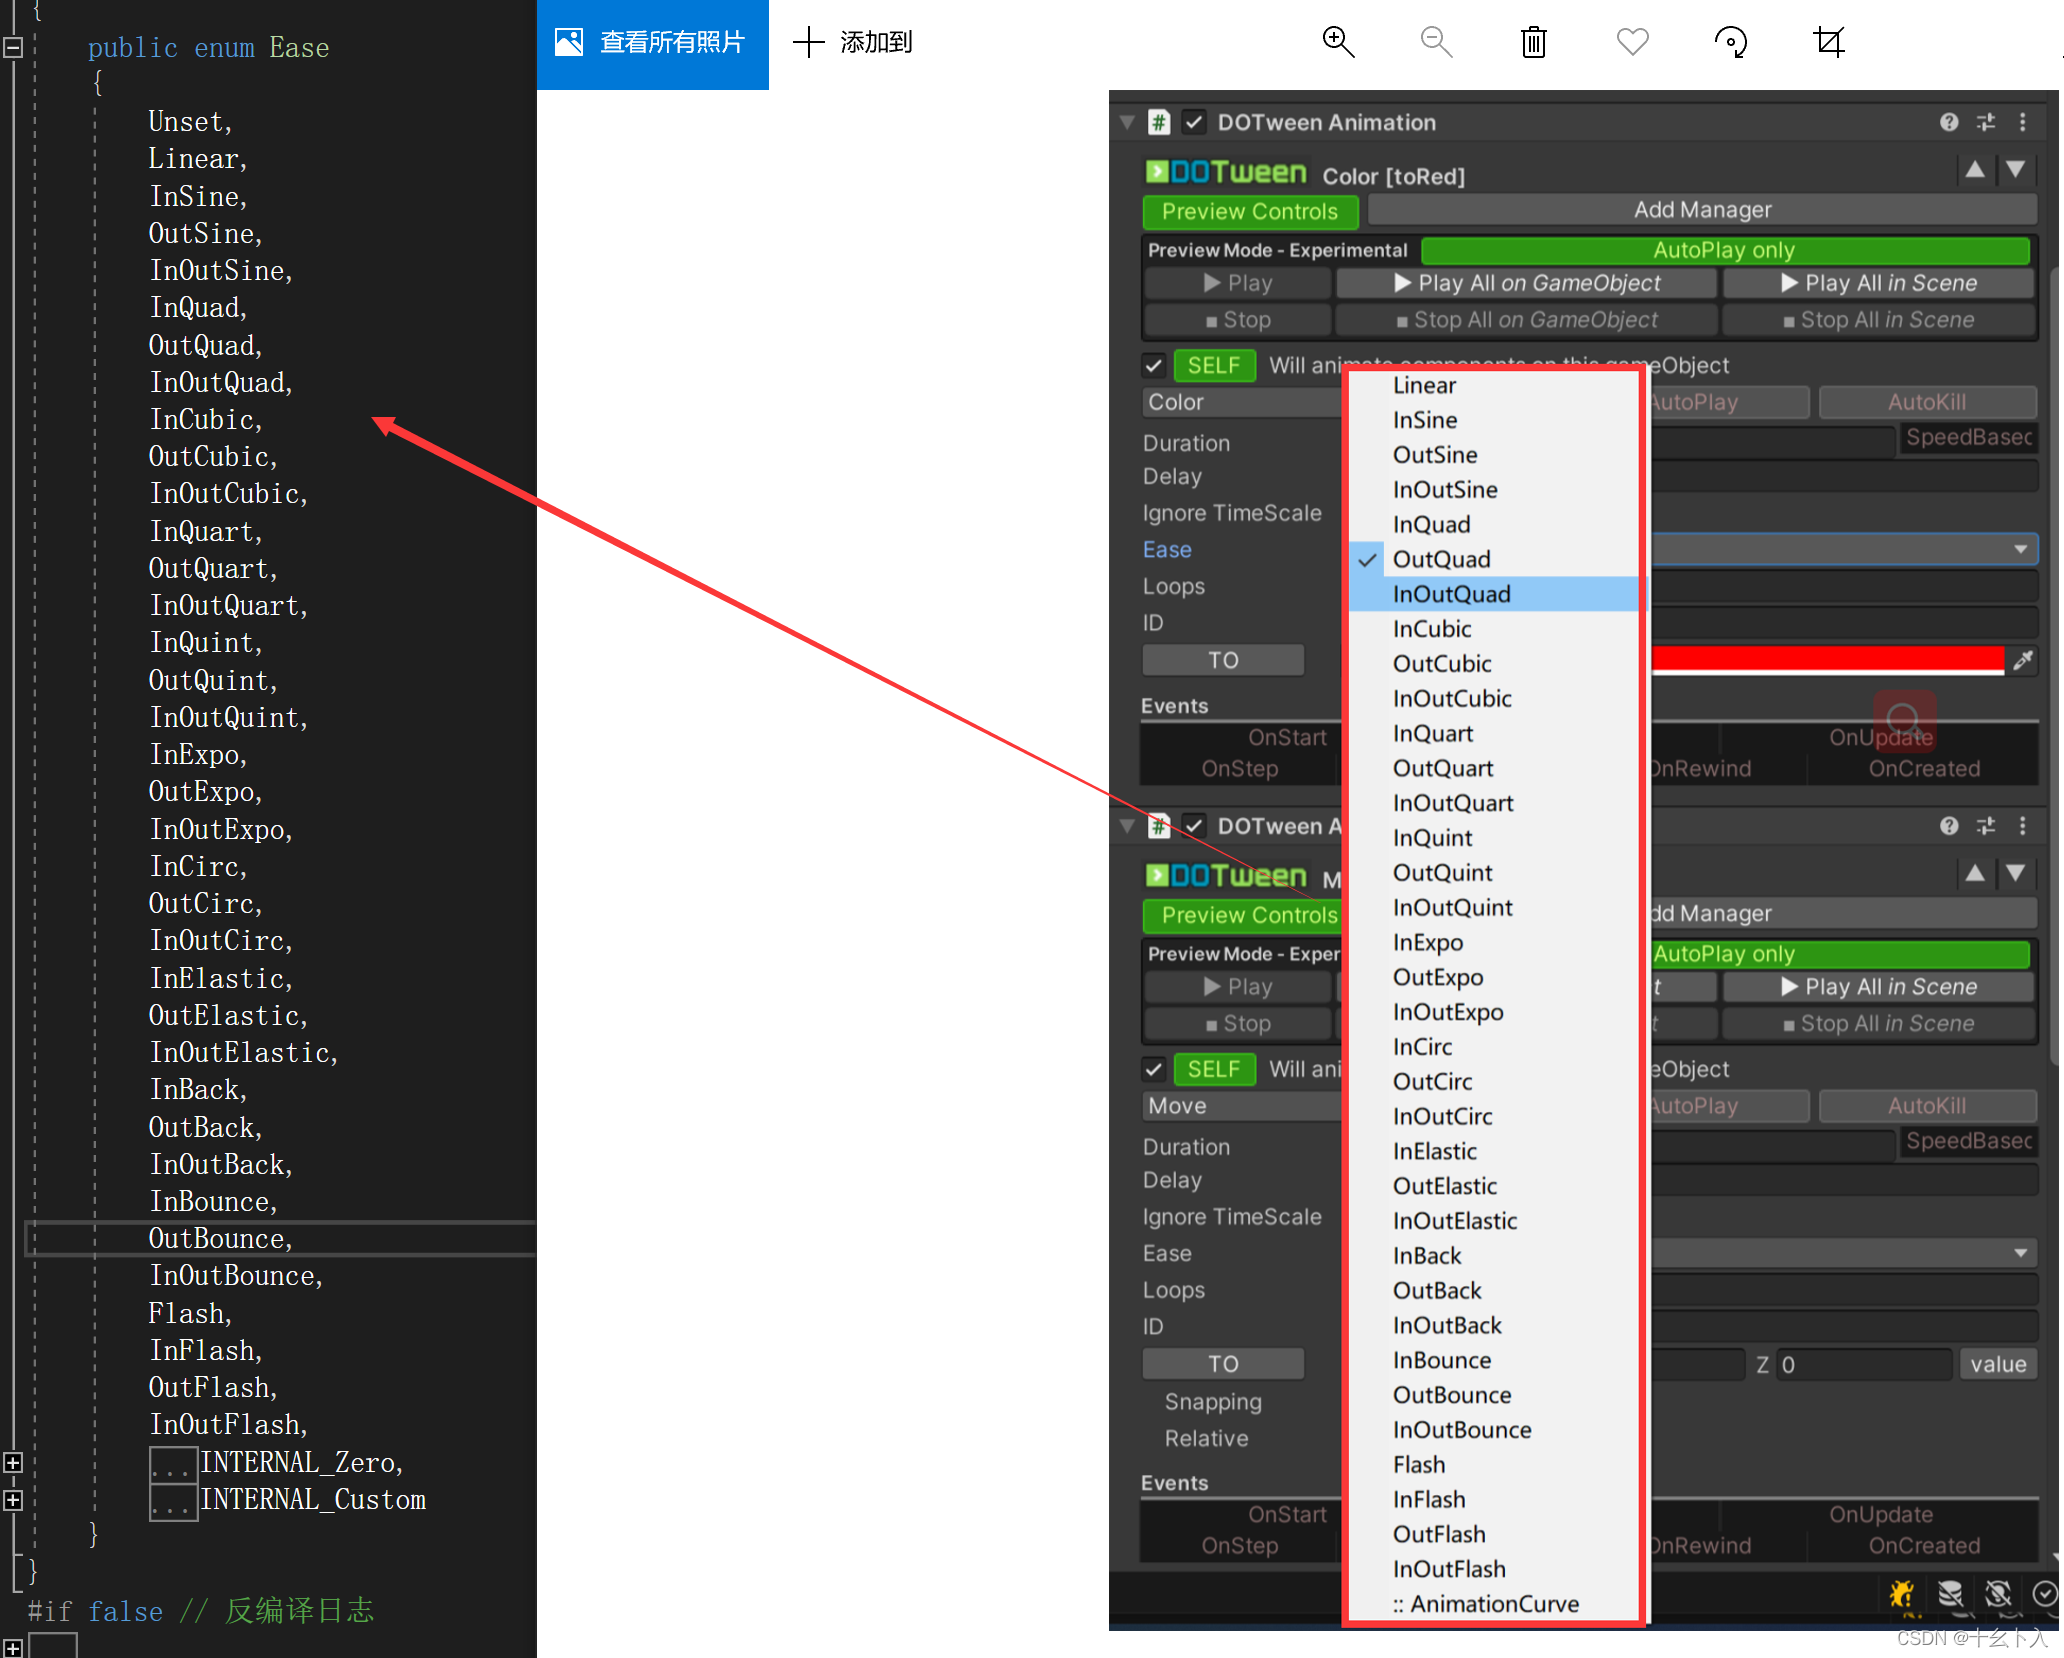Click 查看所有照片 button
2064x1658 pixels.
pyautogui.click(x=652, y=43)
